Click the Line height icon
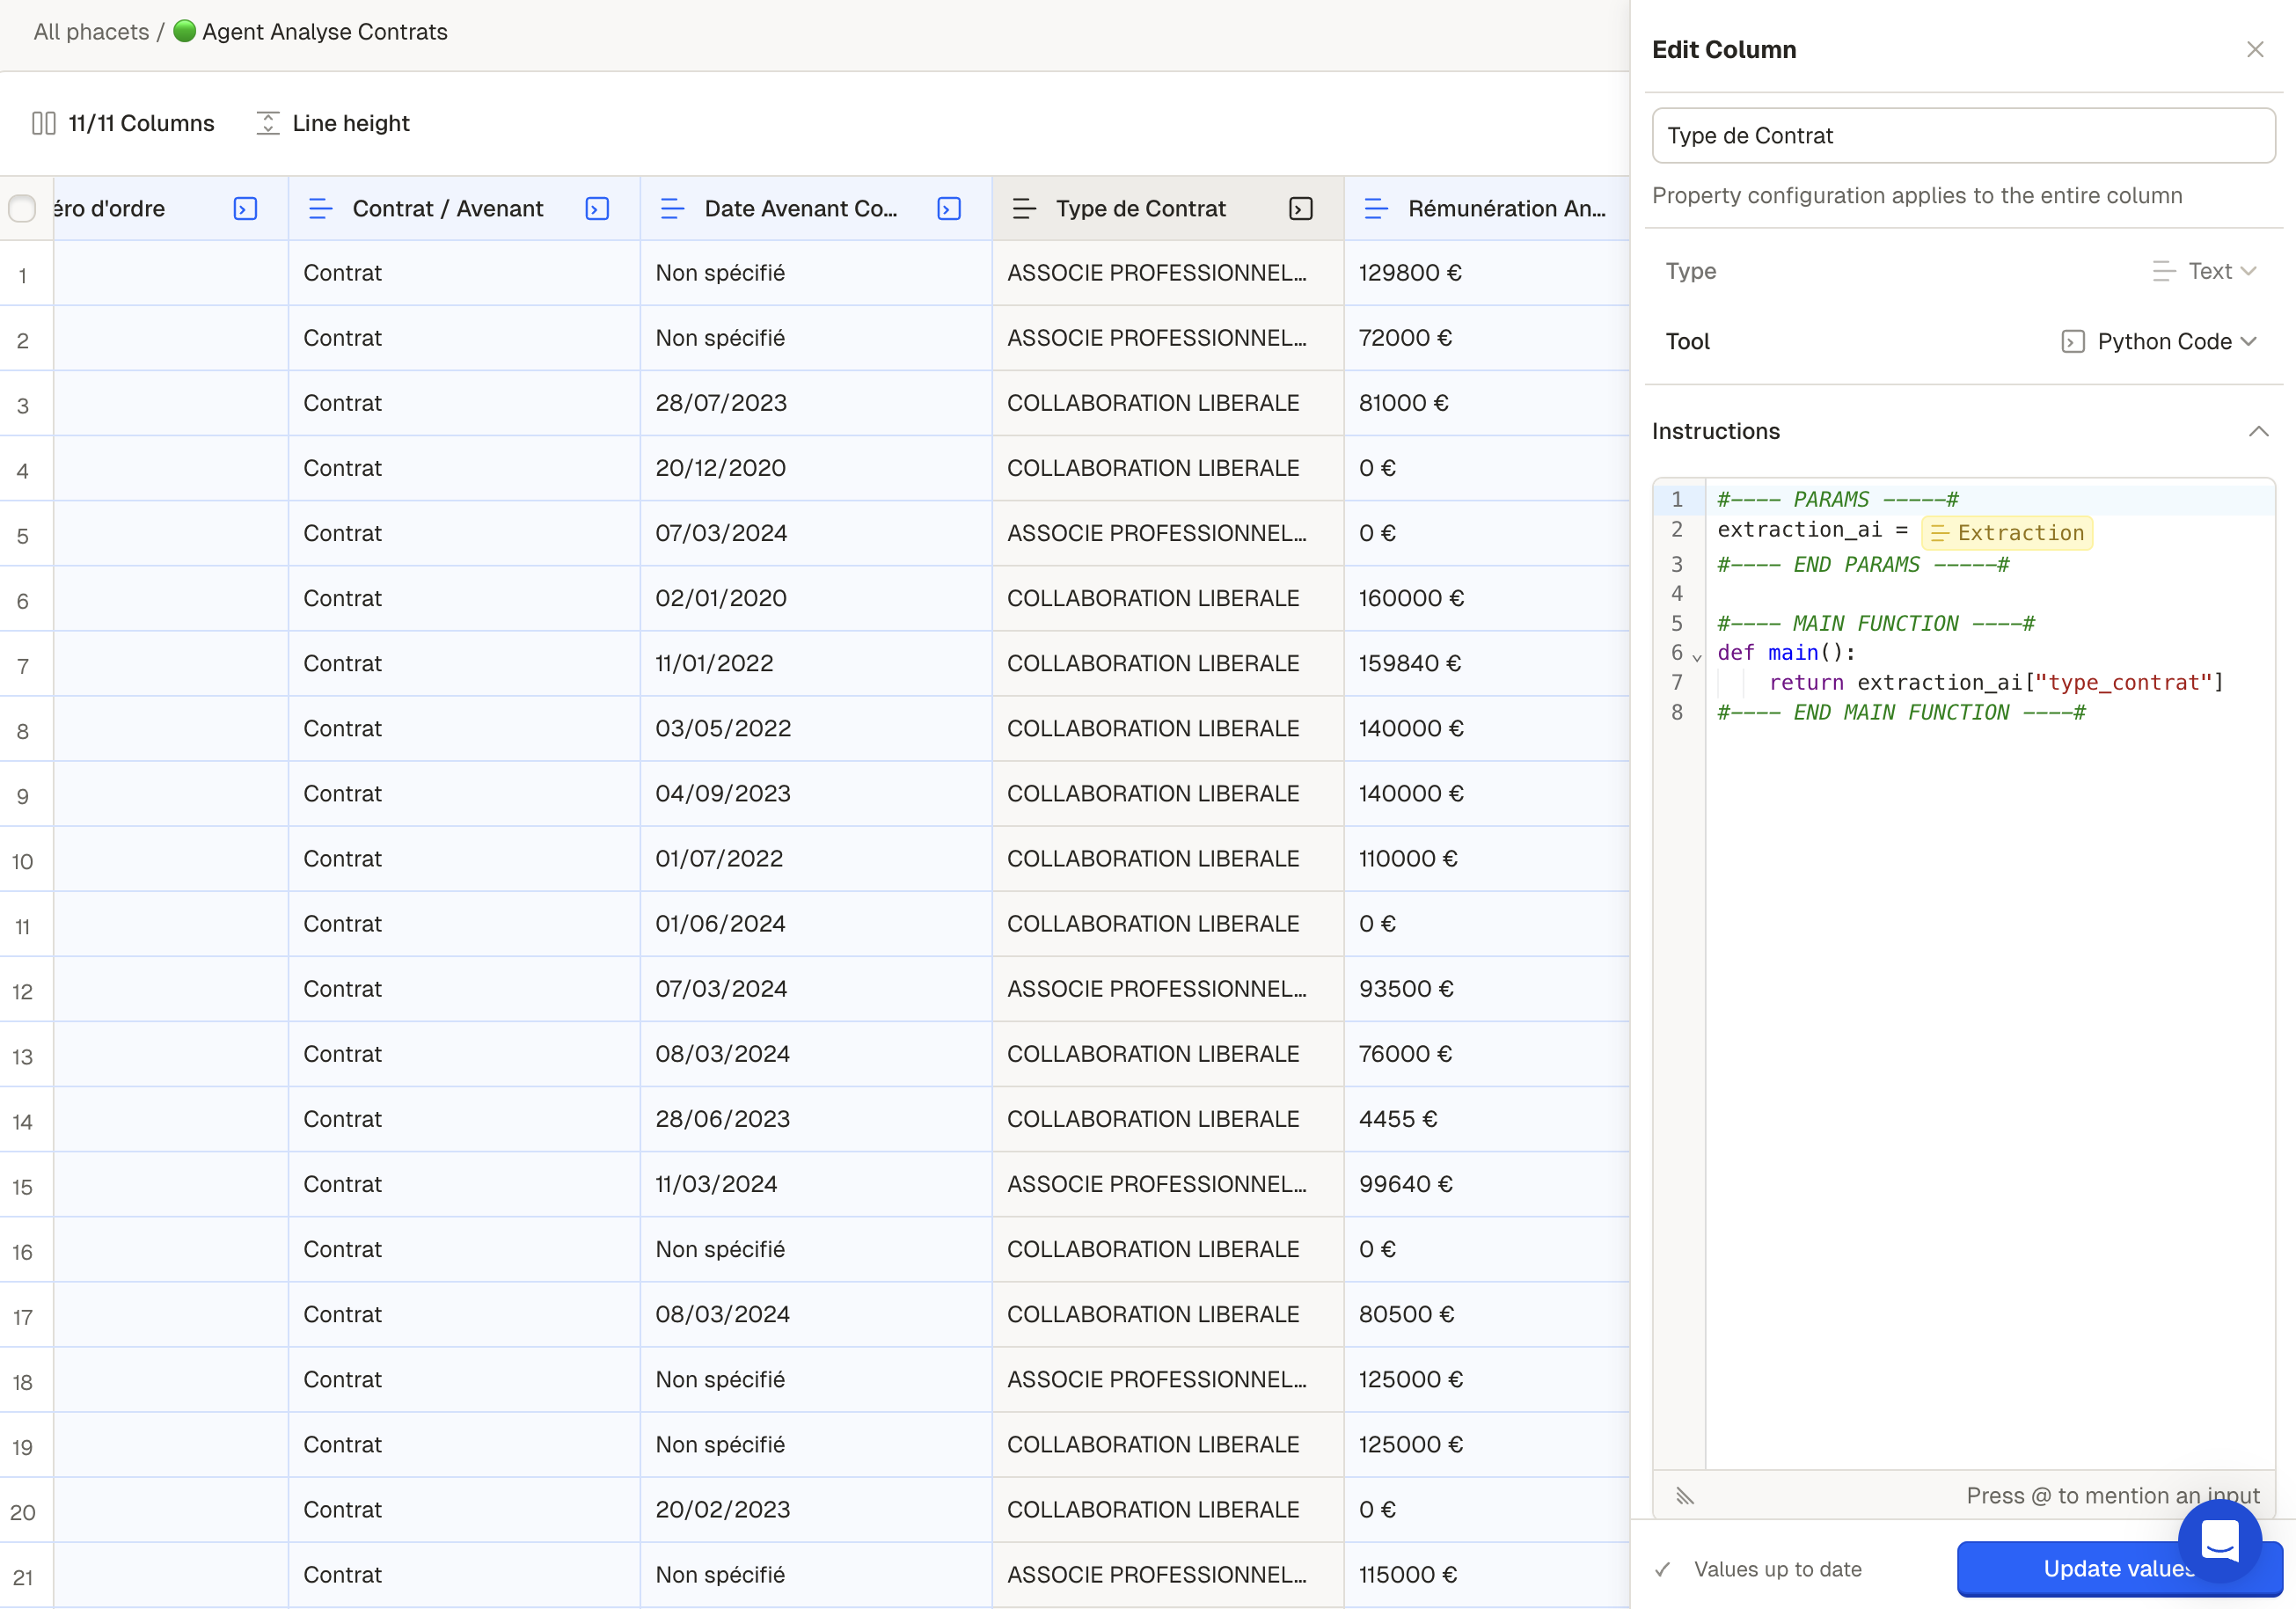This screenshot has width=2296, height=1609. [267, 123]
